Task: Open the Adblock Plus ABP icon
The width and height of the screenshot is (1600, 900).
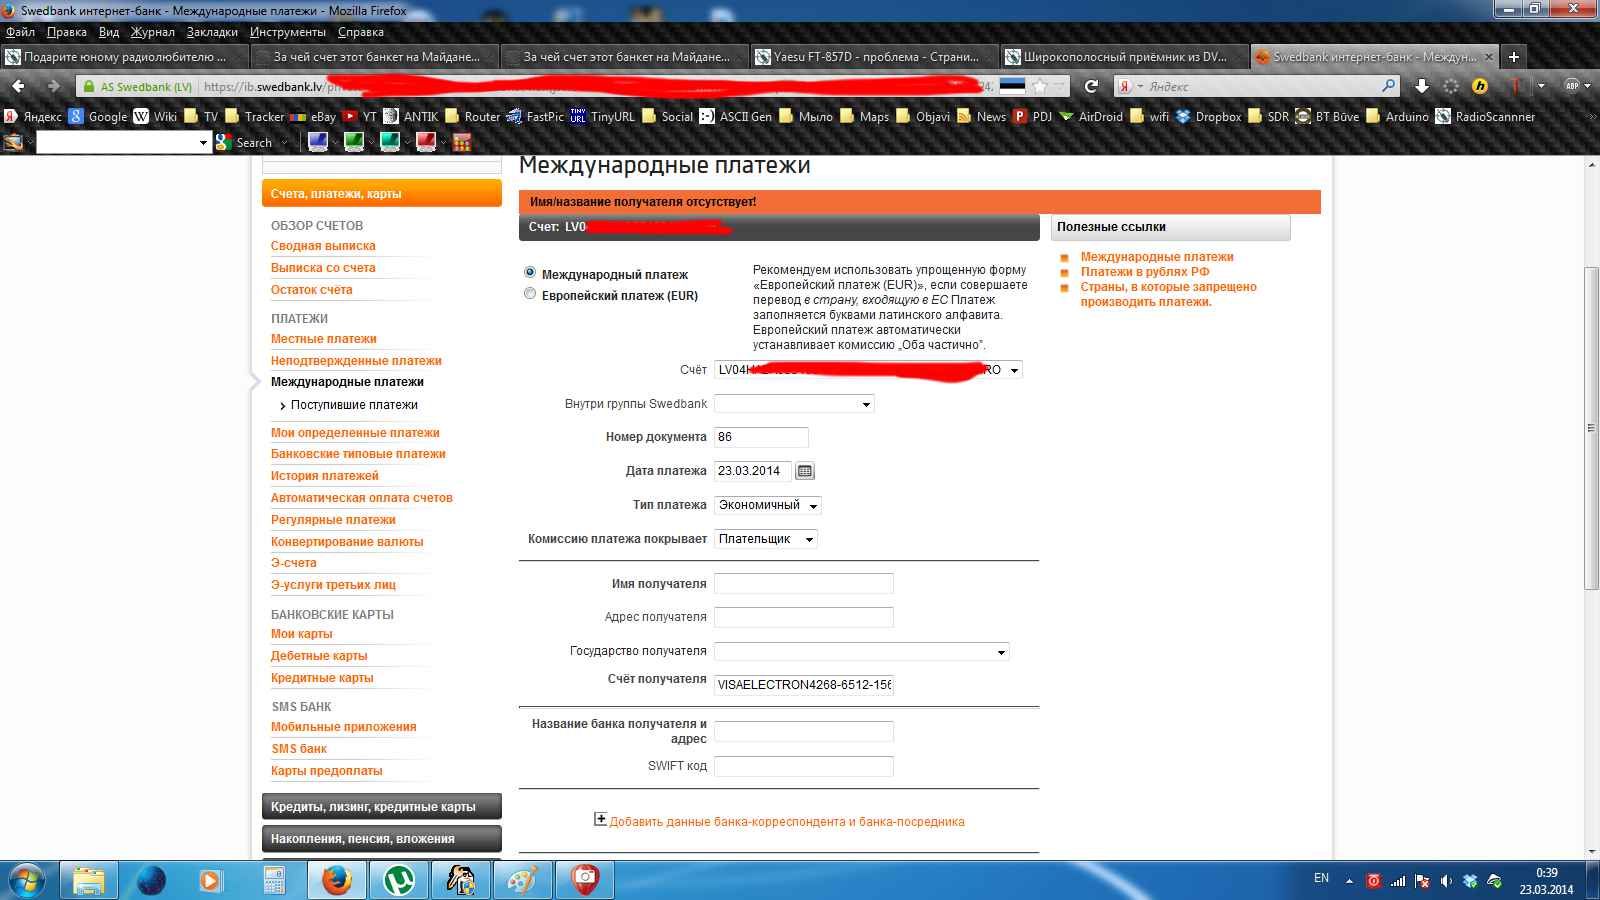Action: (1572, 86)
